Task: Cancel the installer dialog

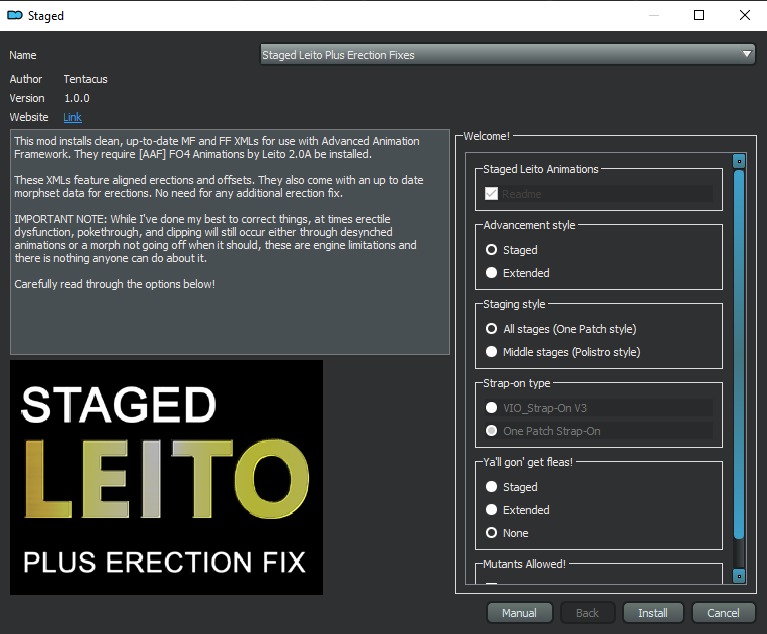Action: (723, 613)
